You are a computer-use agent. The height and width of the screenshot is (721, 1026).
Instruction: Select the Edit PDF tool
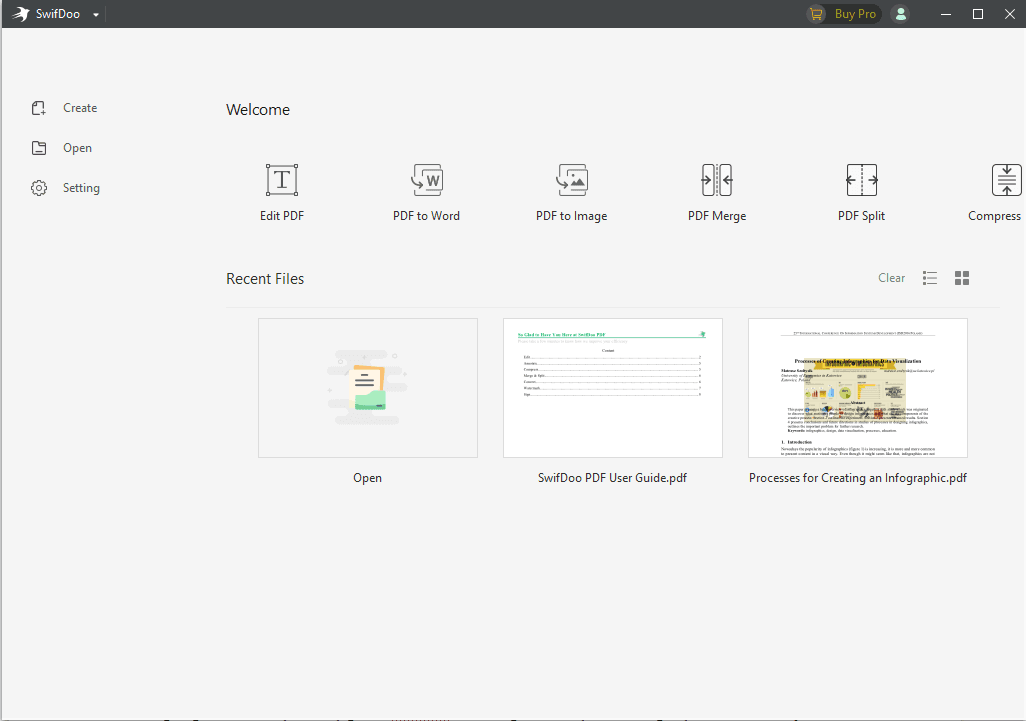pyautogui.click(x=281, y=190)
